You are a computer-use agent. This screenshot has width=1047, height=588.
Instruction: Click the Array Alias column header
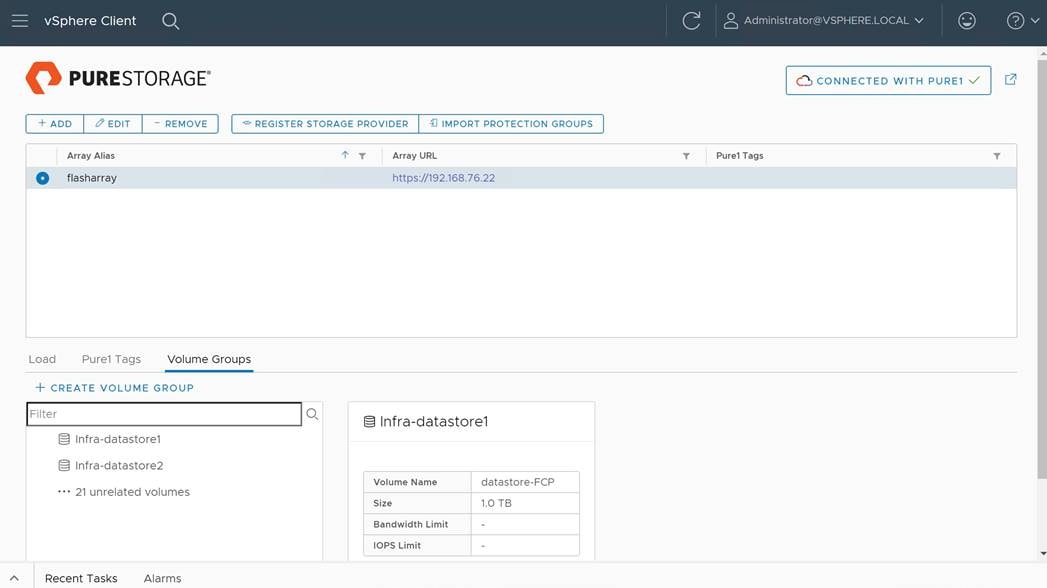pyautogui.click(x=91, y=156)
